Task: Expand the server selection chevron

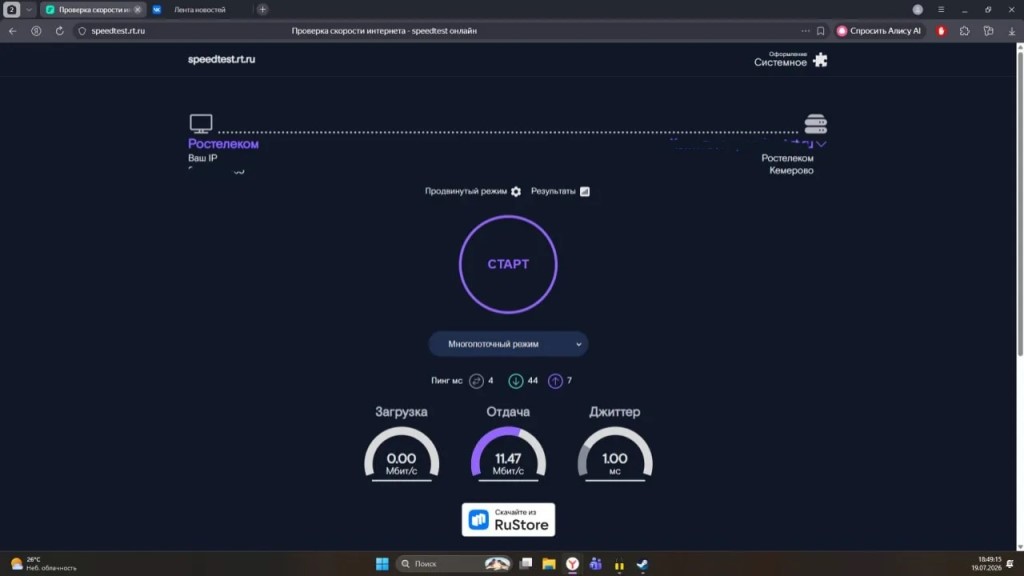Action: tap(822, 144)
